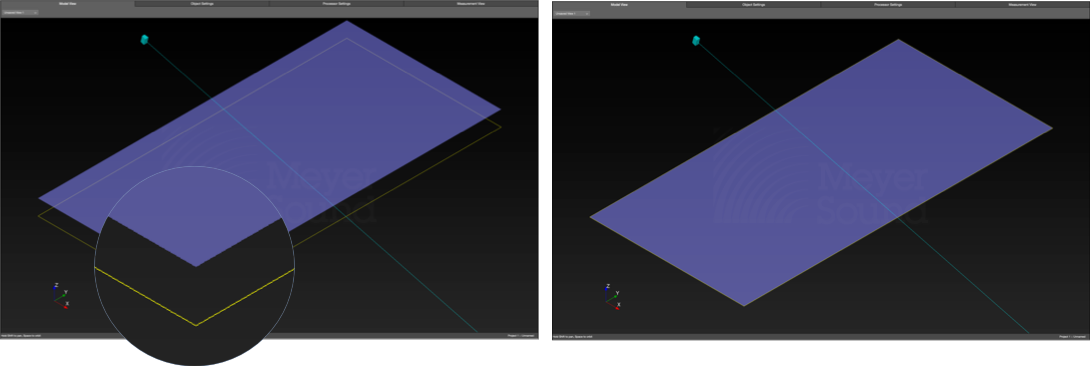The height and width of the screenshot is (366, 1090).
Task: Click the hint text in right status bar
Action: click(574, 337)
